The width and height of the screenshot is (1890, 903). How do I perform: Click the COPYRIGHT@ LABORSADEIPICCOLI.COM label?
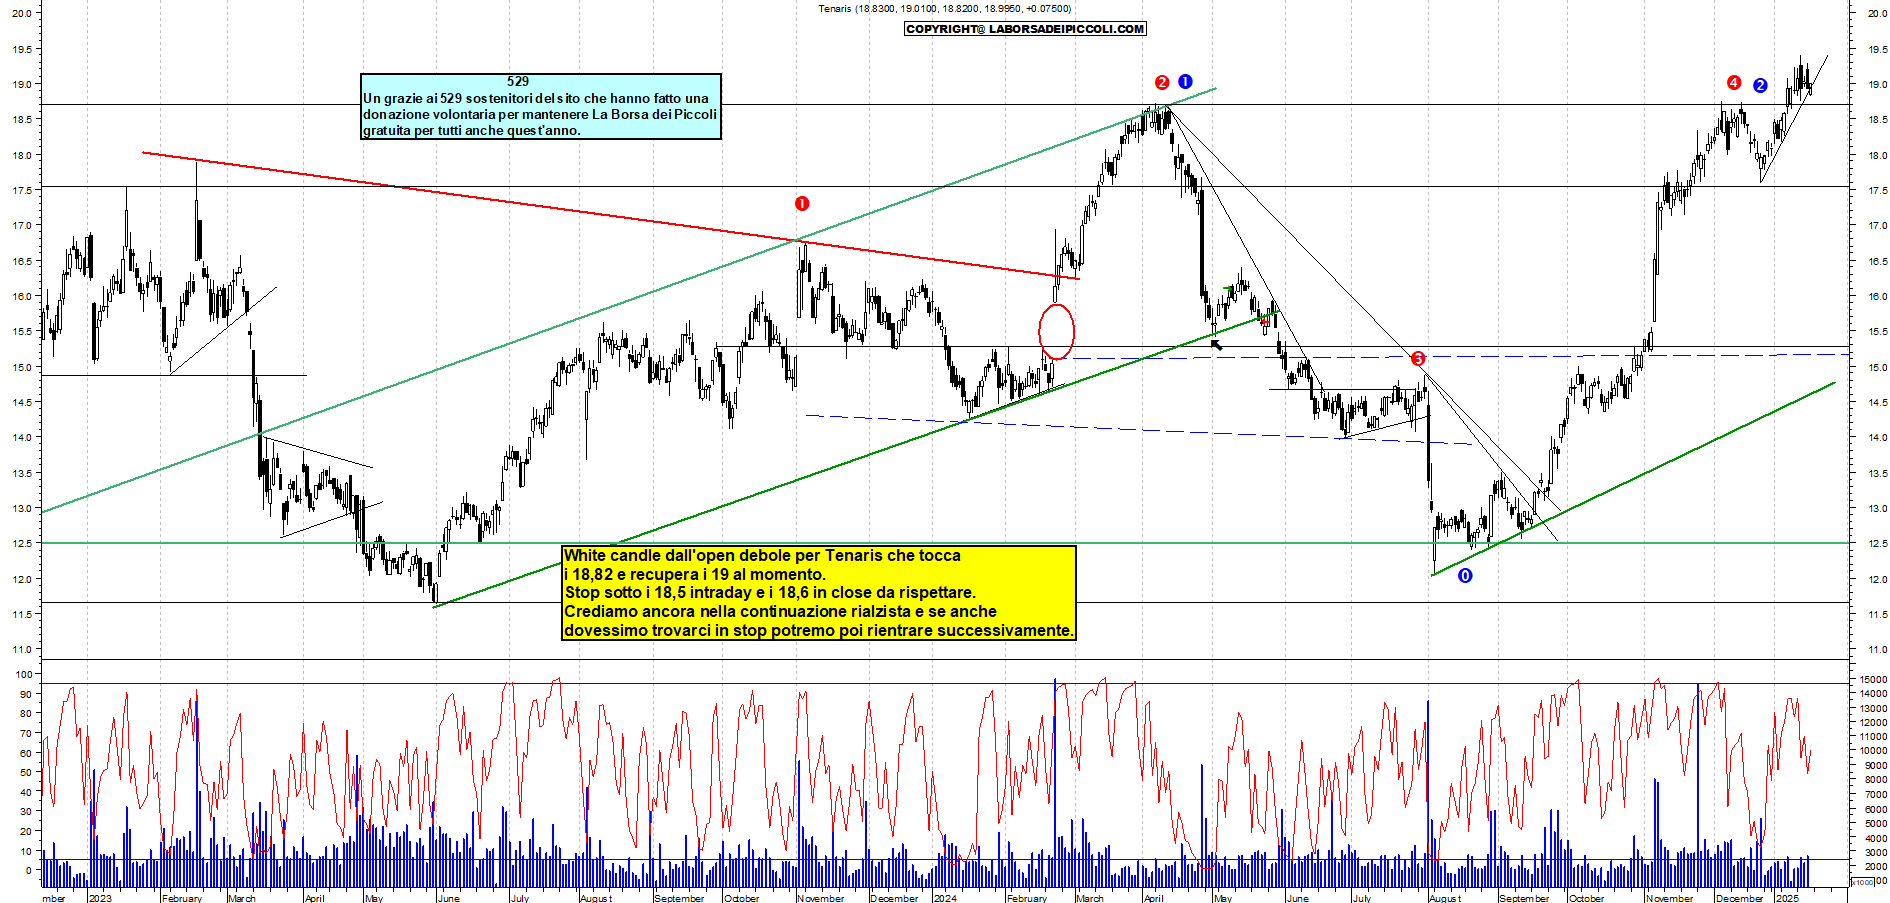tap(1025, 29)
